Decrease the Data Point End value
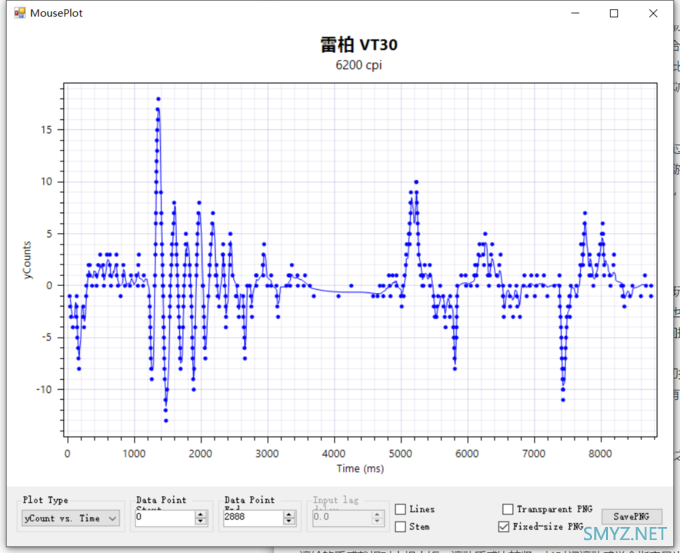This screenshot has width=680, height=553. [x=289, y=521]
